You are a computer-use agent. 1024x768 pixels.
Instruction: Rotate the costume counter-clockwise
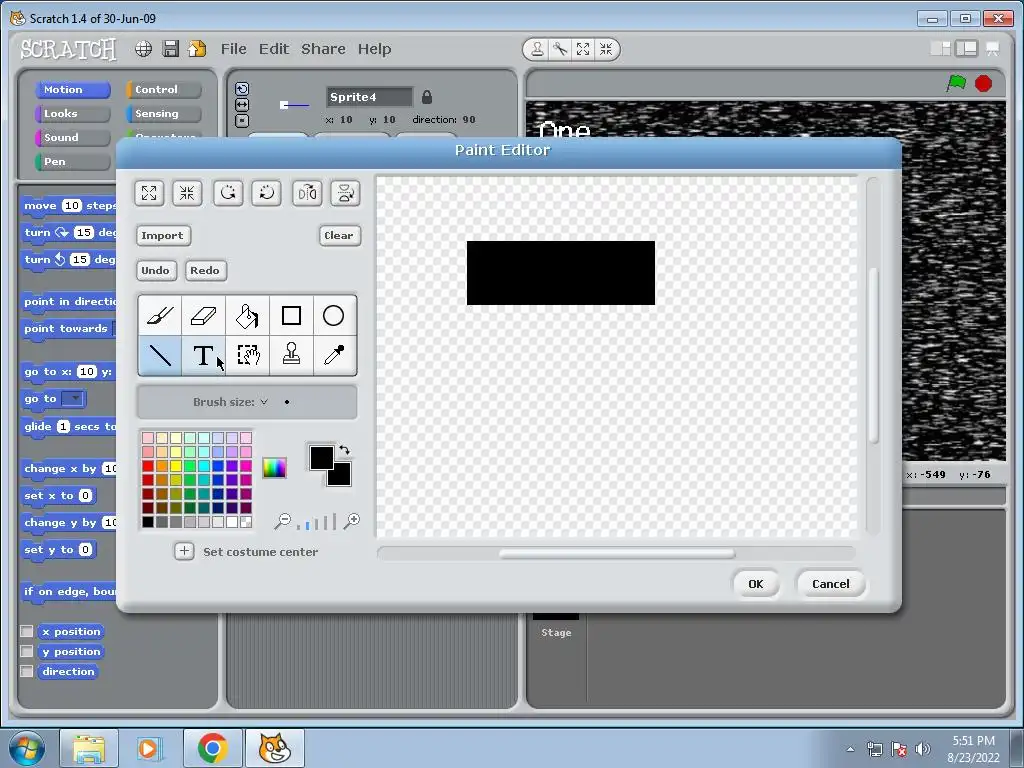[x=228, y=193]
